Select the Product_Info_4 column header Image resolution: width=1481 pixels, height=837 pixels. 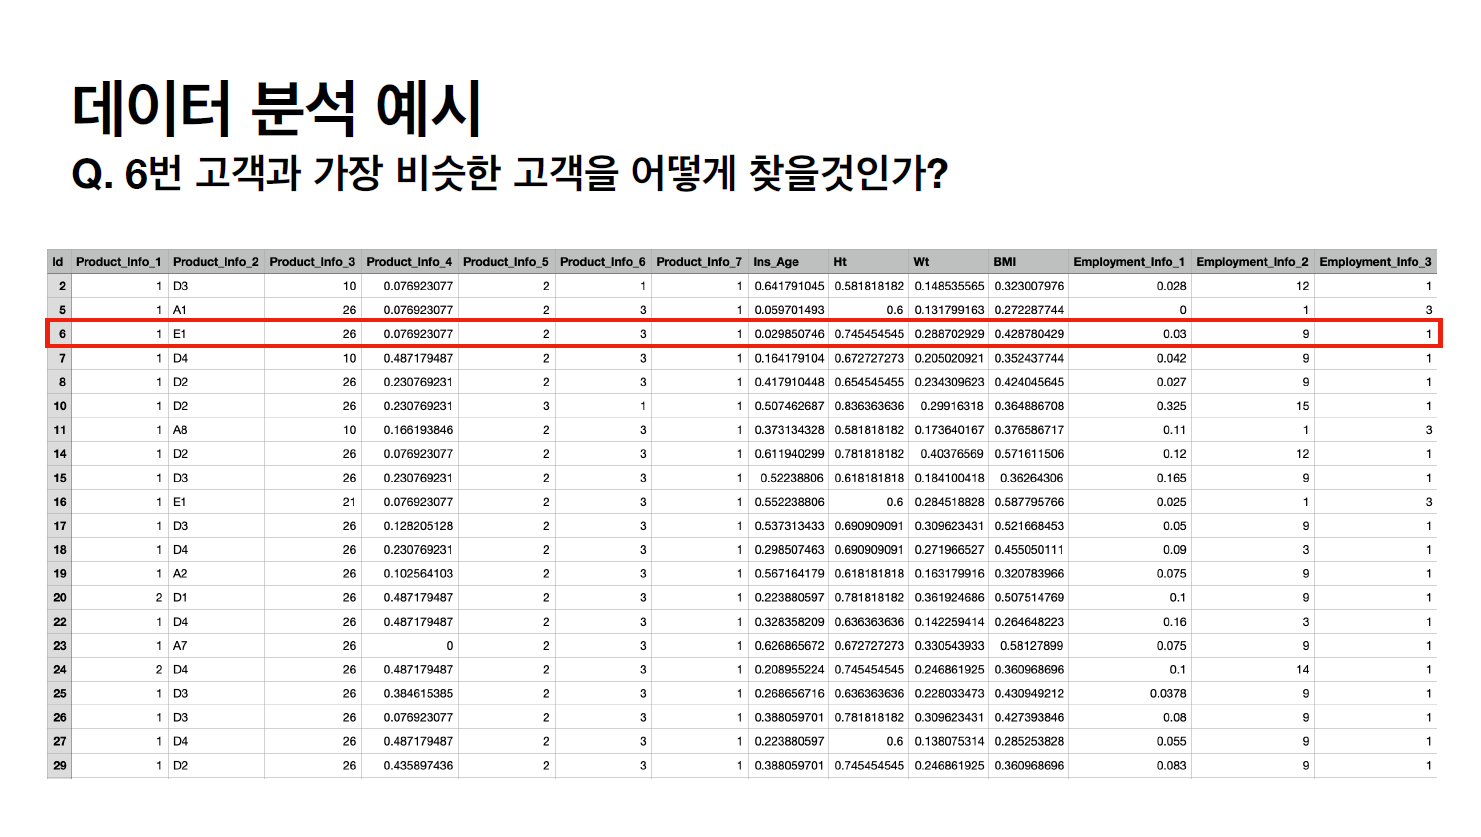coord(409,262)
